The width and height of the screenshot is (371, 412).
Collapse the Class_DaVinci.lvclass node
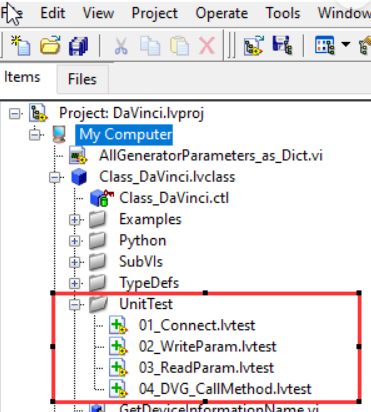point(55,177)
